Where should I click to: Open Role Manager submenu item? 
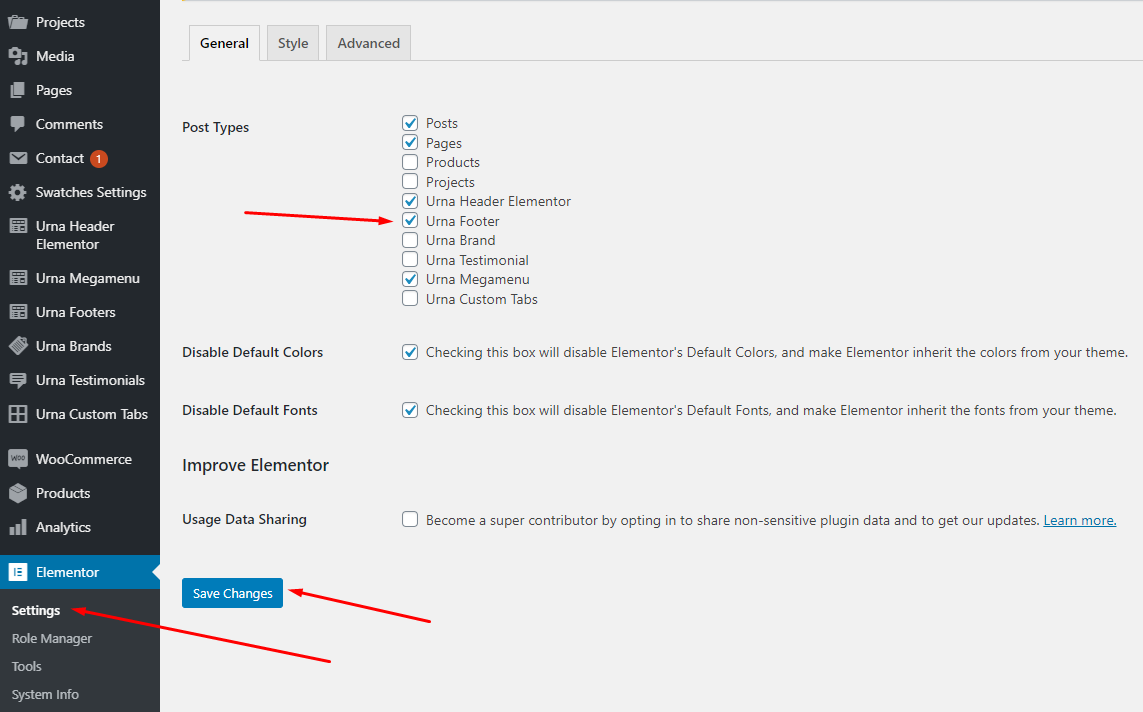52,638
